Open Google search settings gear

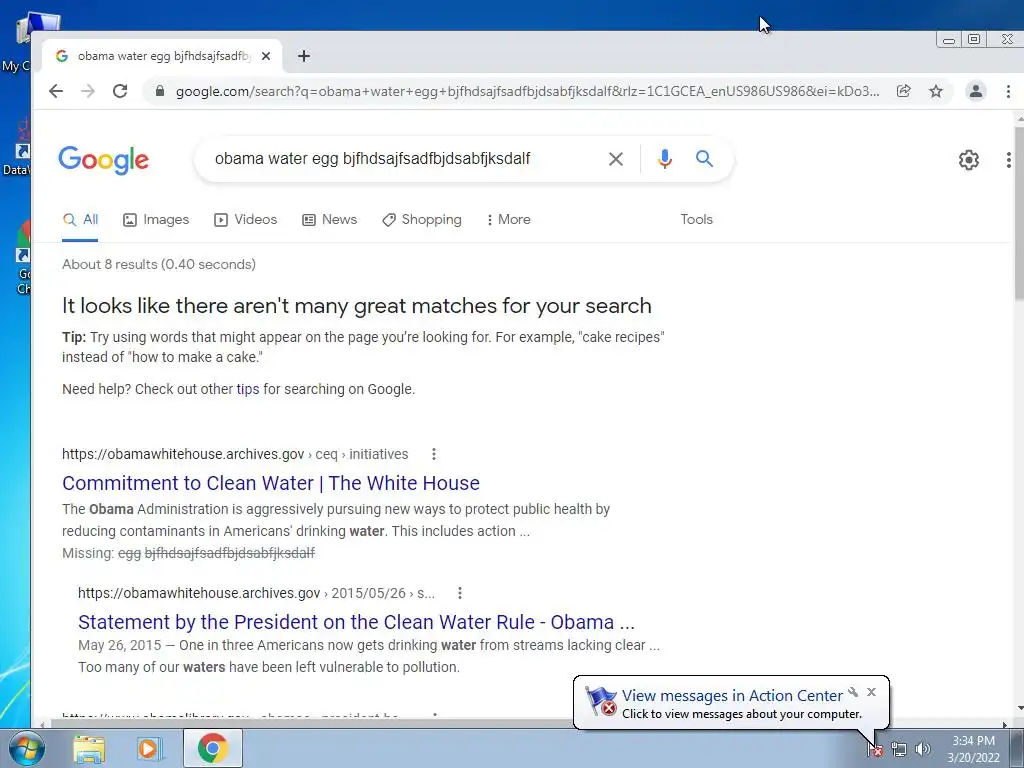click(x=968, y=160)
